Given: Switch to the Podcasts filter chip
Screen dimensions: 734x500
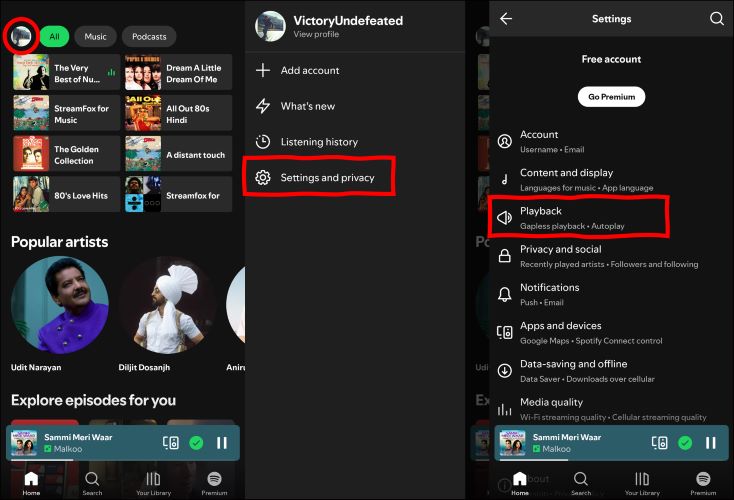Looking at the screenshot, I should (x=149, y=37).
